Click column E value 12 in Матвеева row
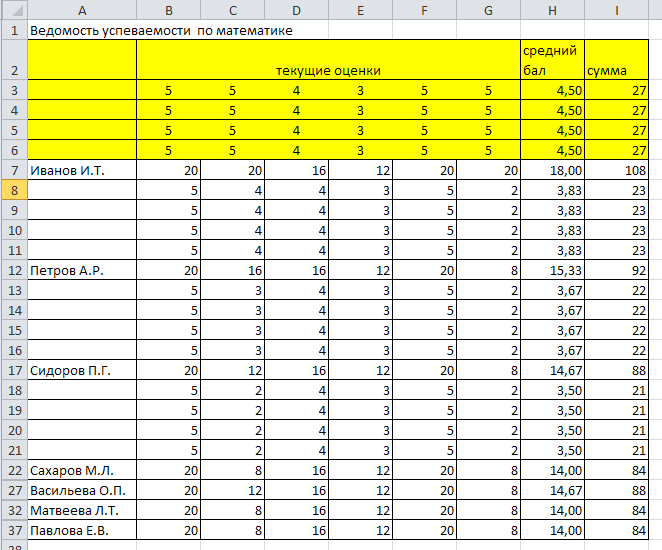 361,510
